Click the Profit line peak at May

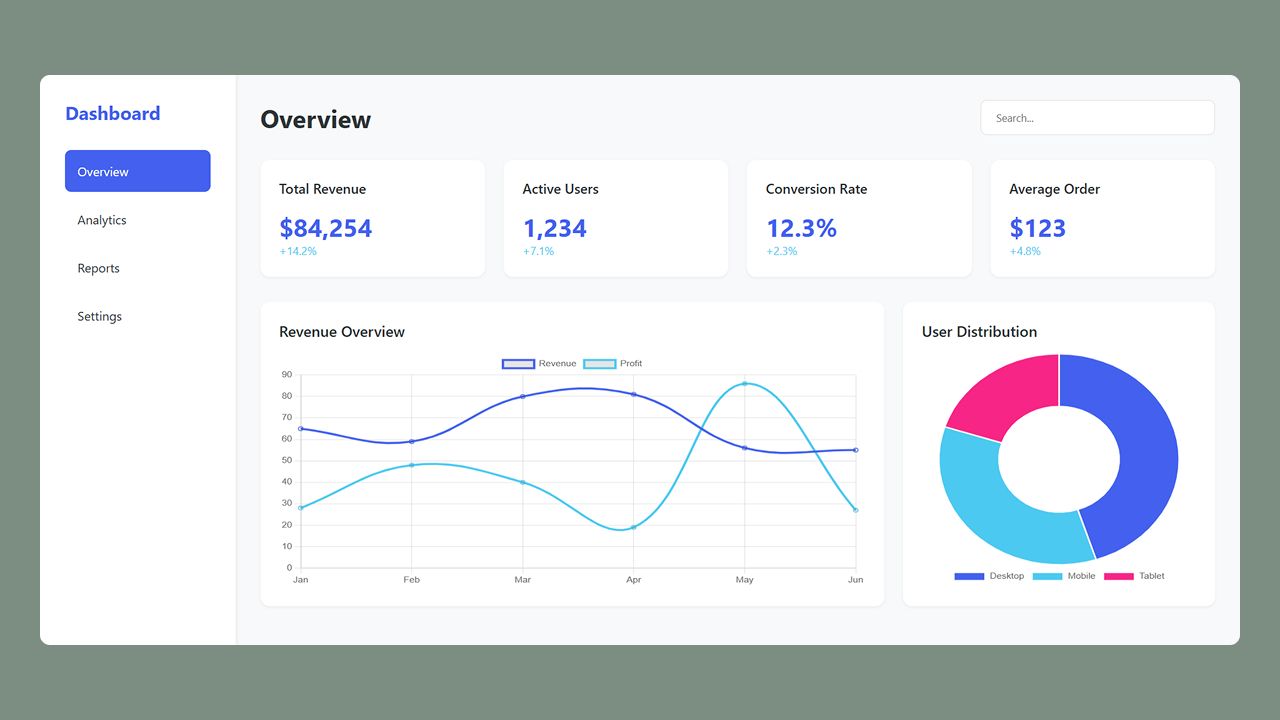click(745, 382)
